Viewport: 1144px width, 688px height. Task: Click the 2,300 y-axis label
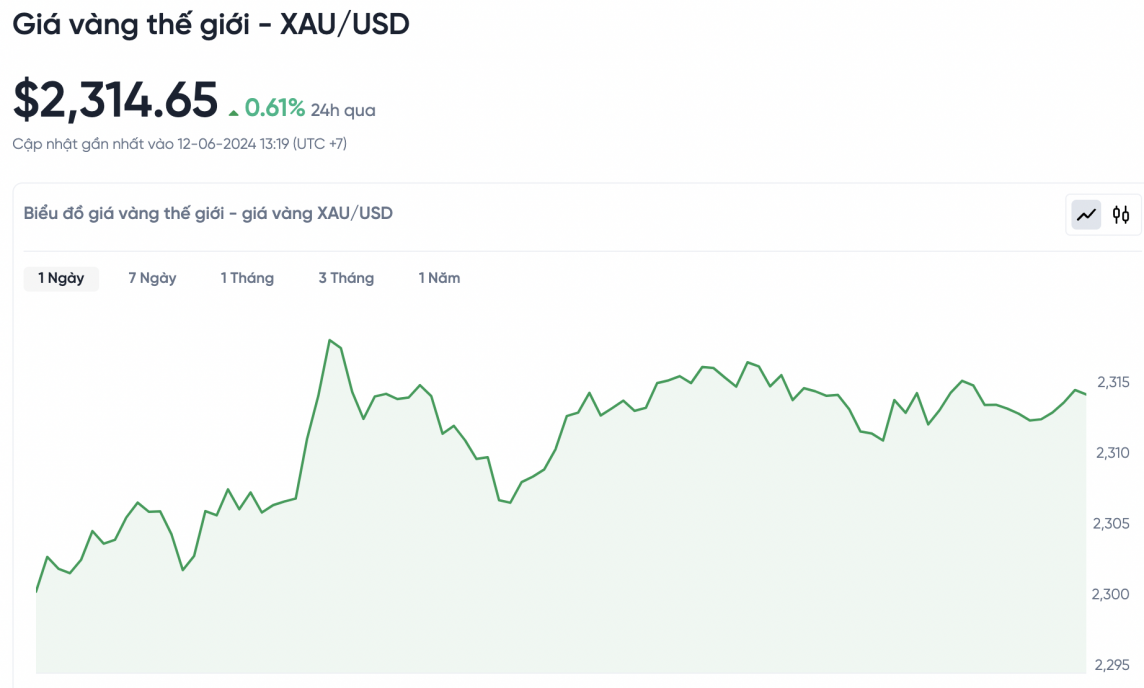coord(1113,594)
